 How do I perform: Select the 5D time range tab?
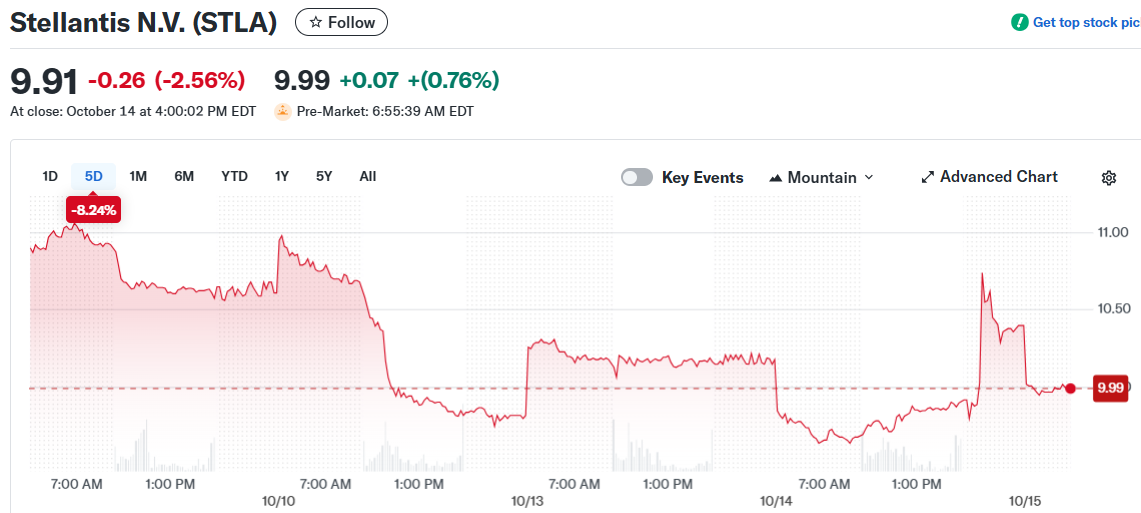(93, 176)
